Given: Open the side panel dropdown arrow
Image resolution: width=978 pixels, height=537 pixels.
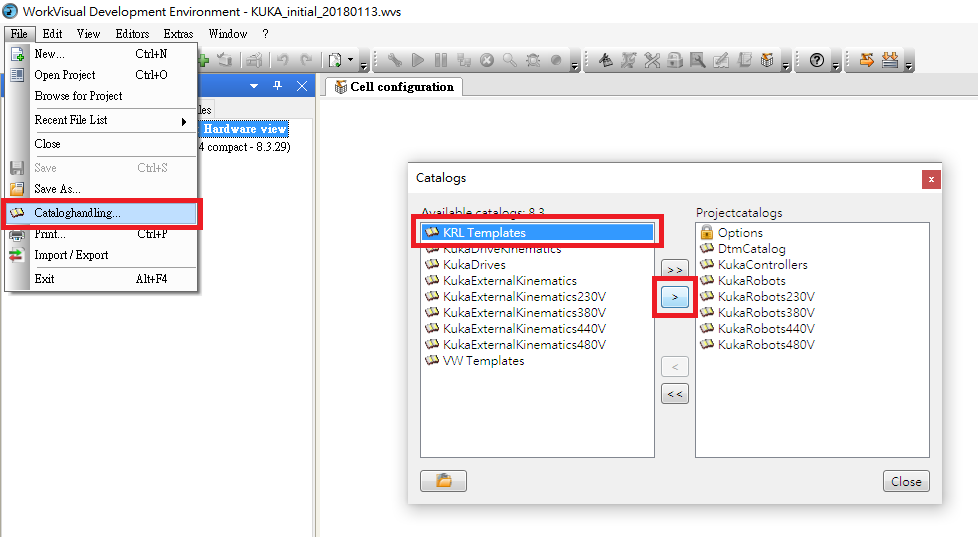Looking at the screenshot, I should point(254,86).
